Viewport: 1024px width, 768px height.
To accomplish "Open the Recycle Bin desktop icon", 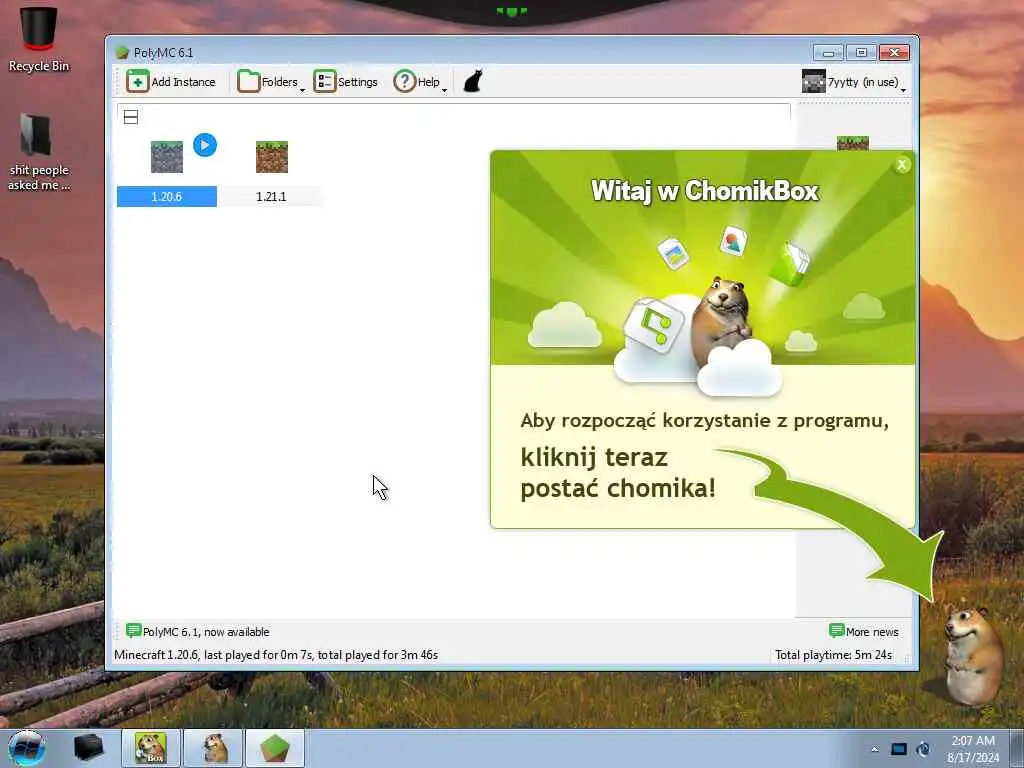I will 39,39.
